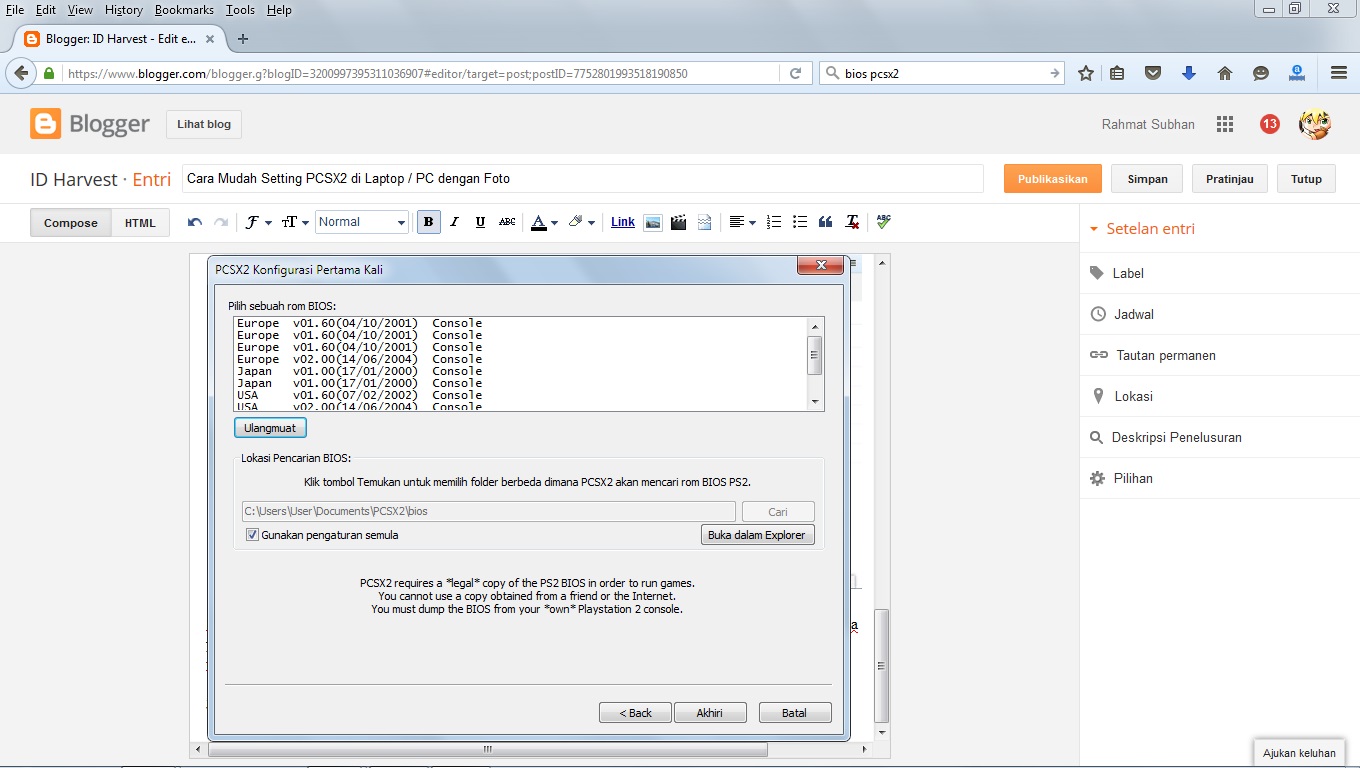Insert an image into the post
This screenshot has height=768, width=1360.
tap(653, 222)
